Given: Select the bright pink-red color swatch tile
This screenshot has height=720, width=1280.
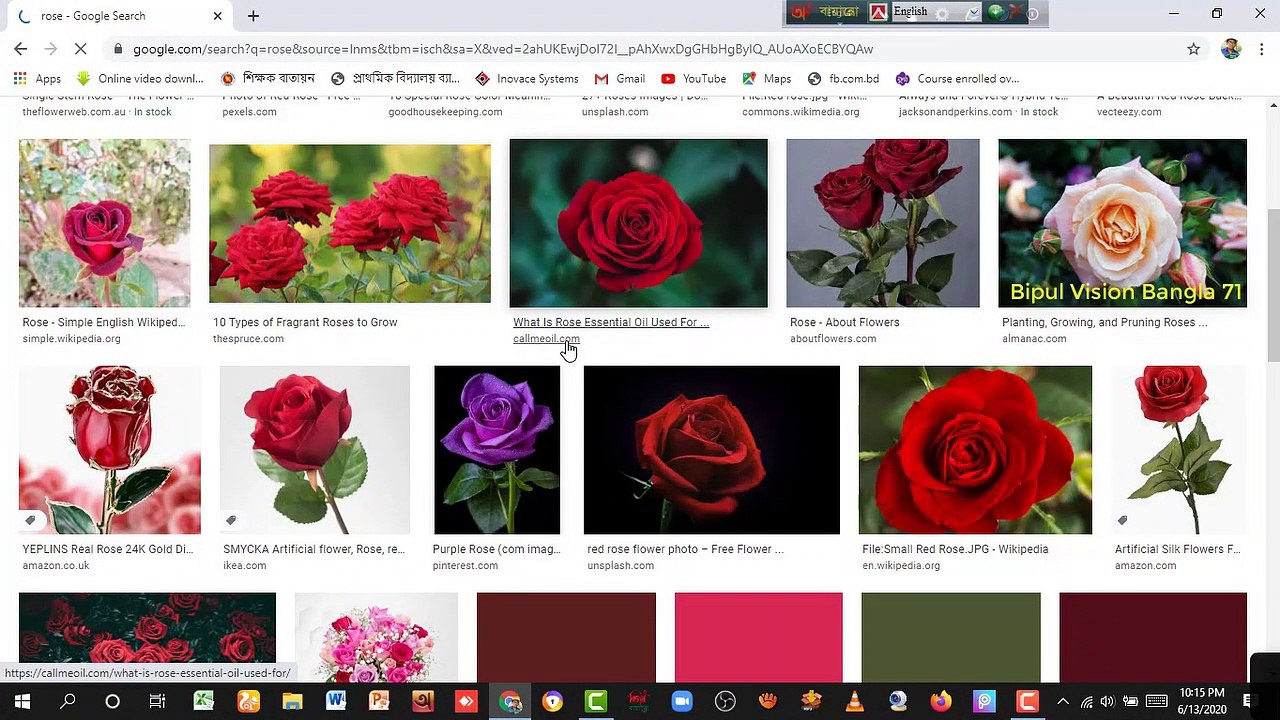Looking at the screenshot, I should (758, 637).
